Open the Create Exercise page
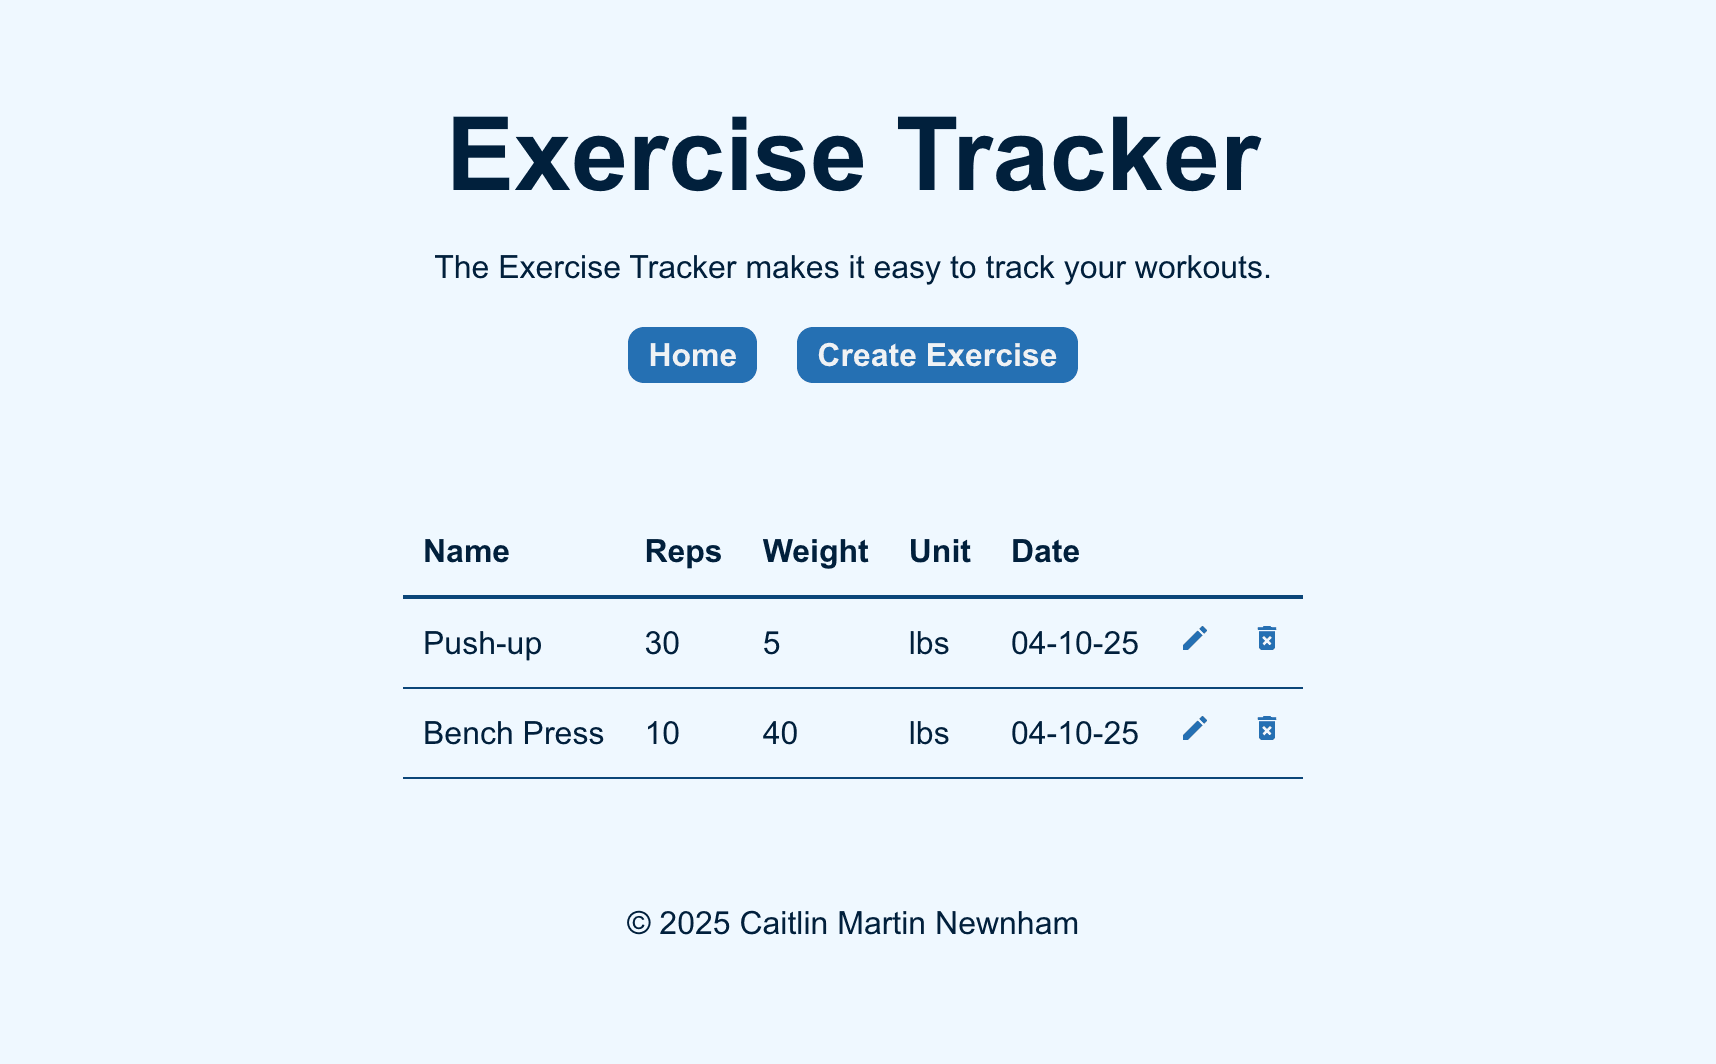Image resolution: width=1716 pixels, height=1064 pixels. [x=936, y=355]
